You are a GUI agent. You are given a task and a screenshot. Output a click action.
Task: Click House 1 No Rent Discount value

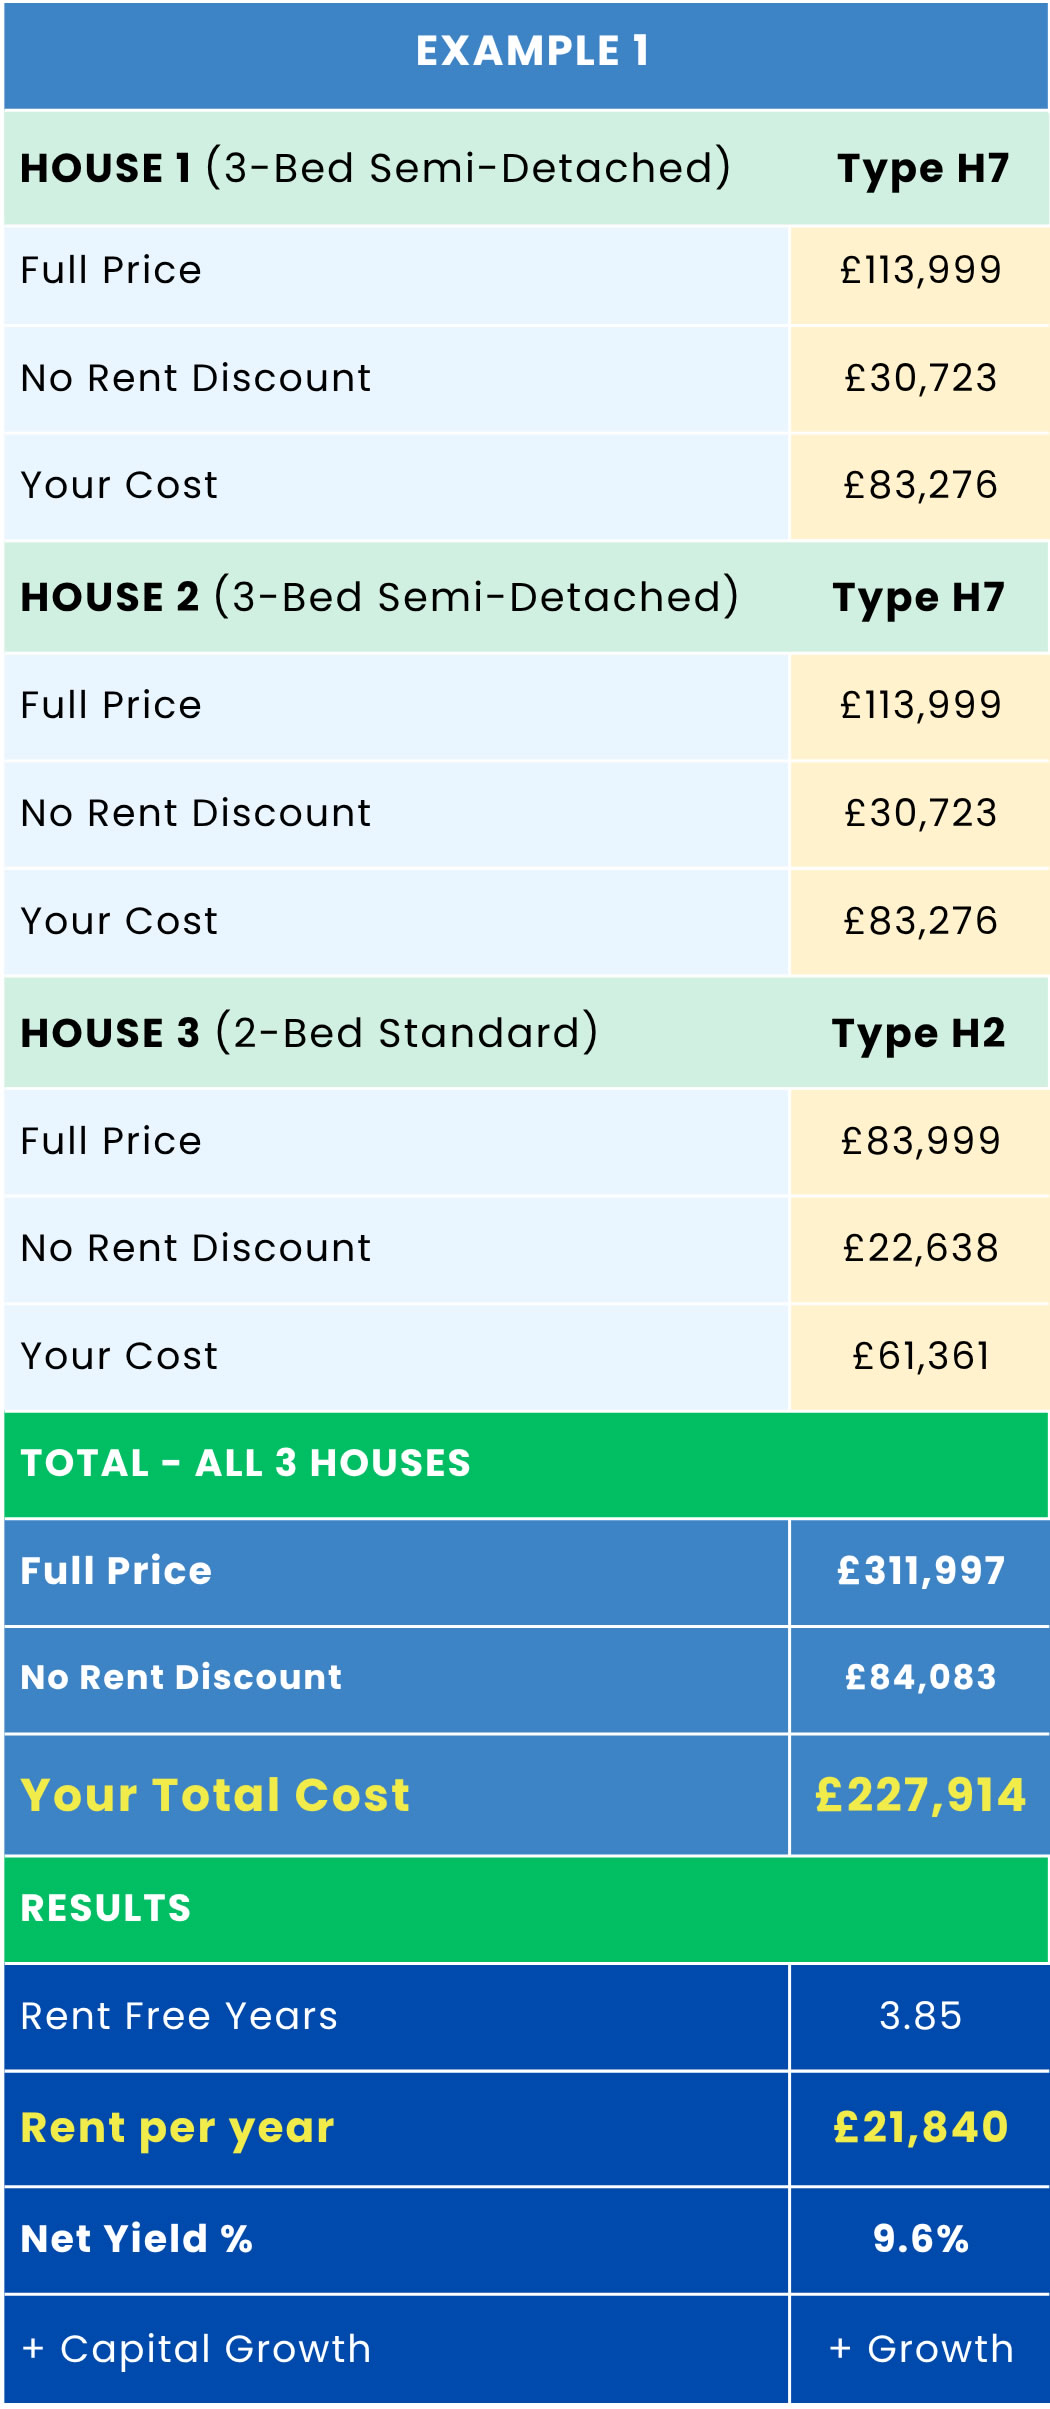(920, 379)
